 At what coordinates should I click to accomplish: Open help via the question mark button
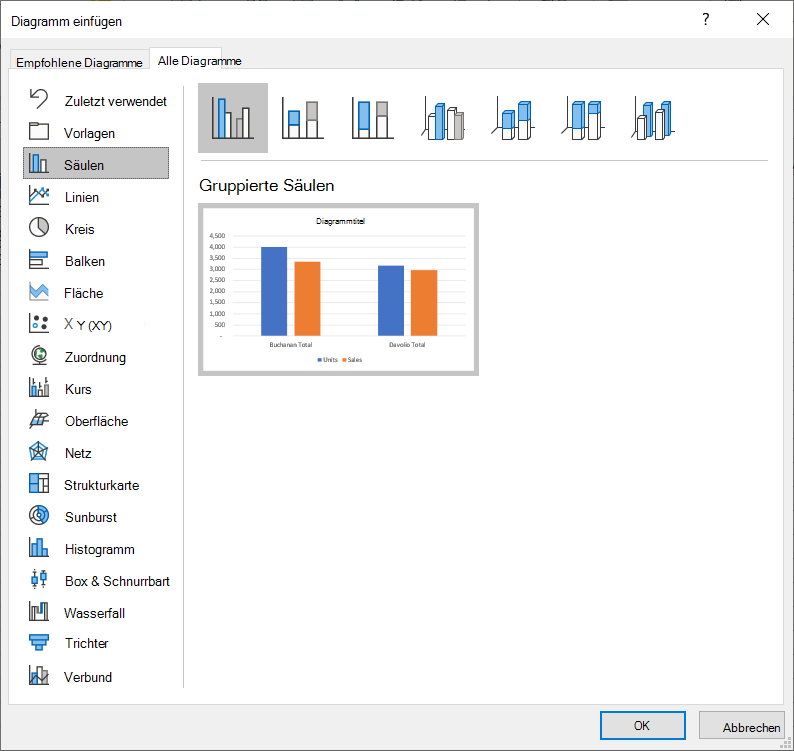[706, 19]
